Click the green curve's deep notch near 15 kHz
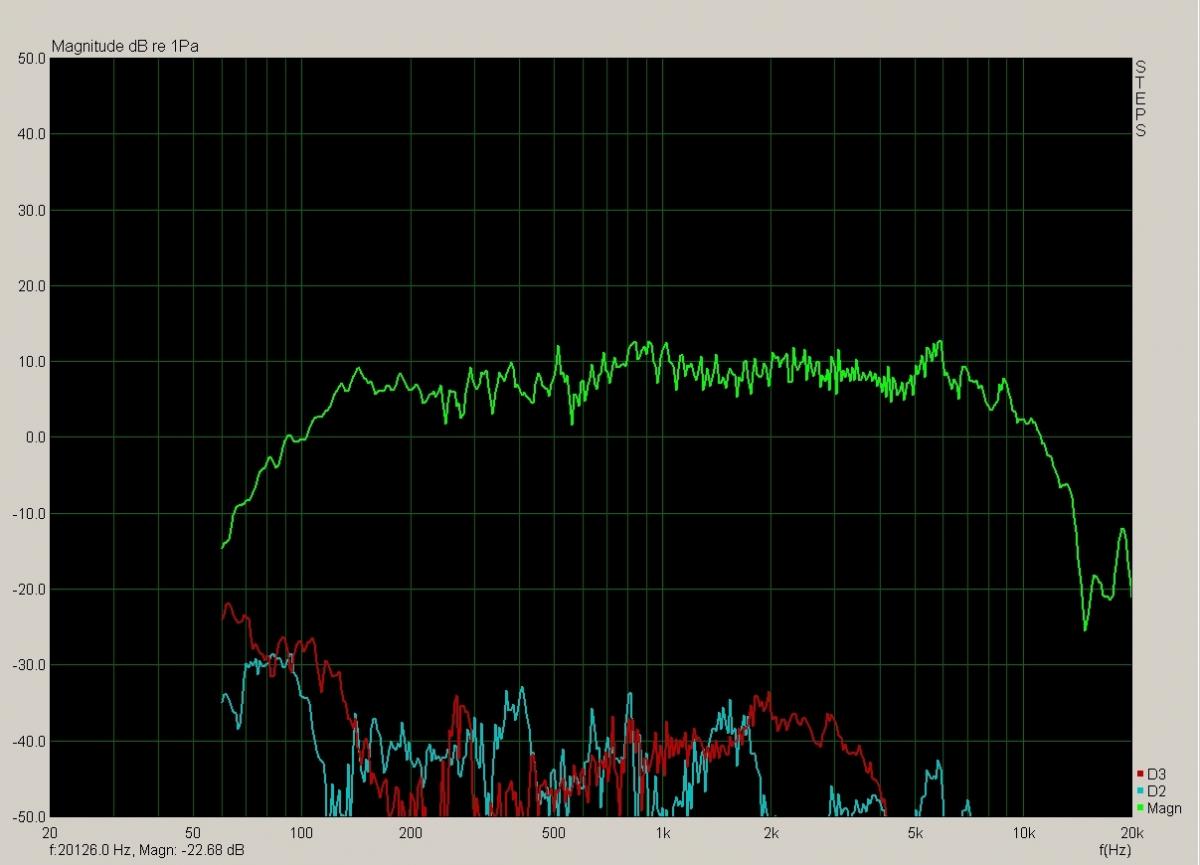This screenshot has width=1200, height=865. [1085, 627]
